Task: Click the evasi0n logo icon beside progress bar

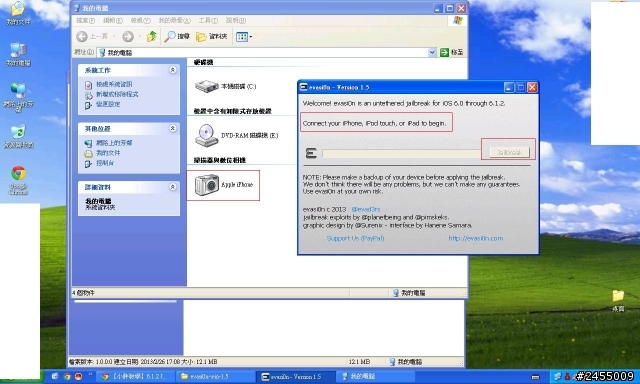Action: (x=311, y=153)
